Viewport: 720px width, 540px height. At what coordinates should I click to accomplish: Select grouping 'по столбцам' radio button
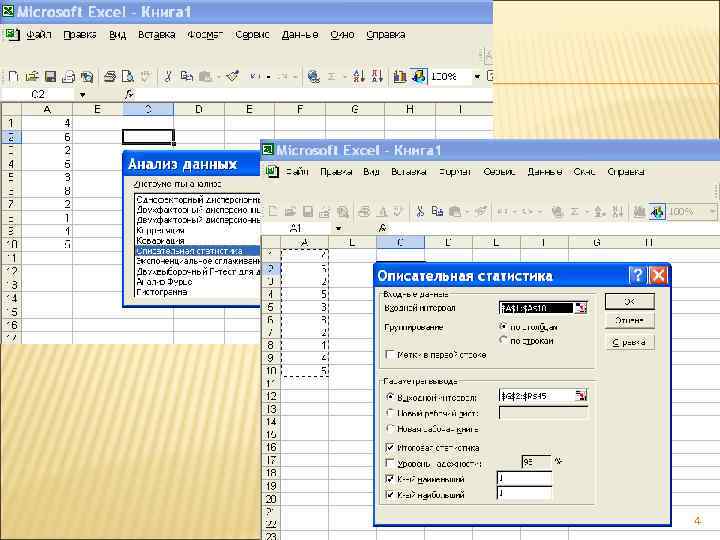tap(503, 326)
